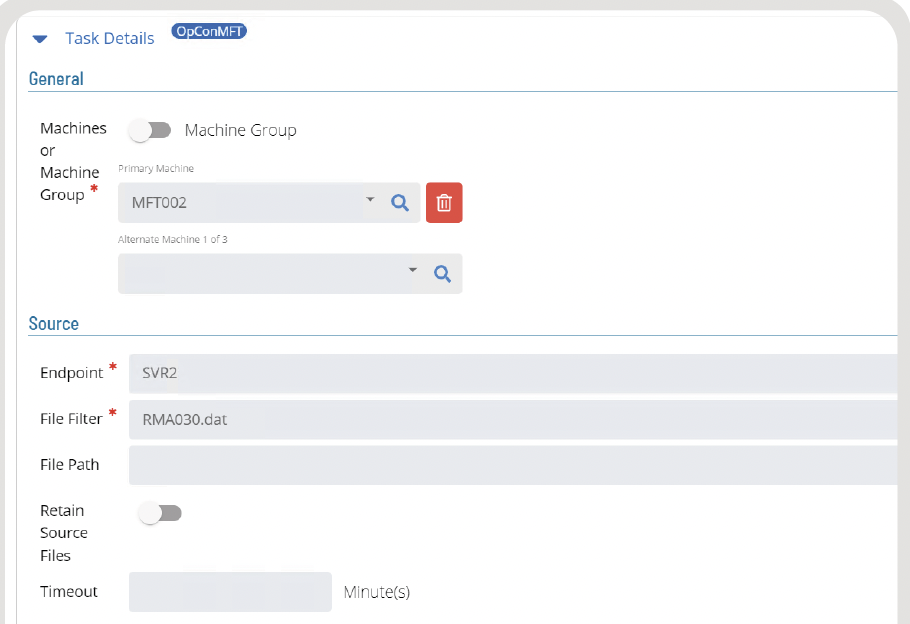The width and height of the screenshot is (910, 624).
Task: Click the empty Alternate Machine combo box
Action: 290,273
